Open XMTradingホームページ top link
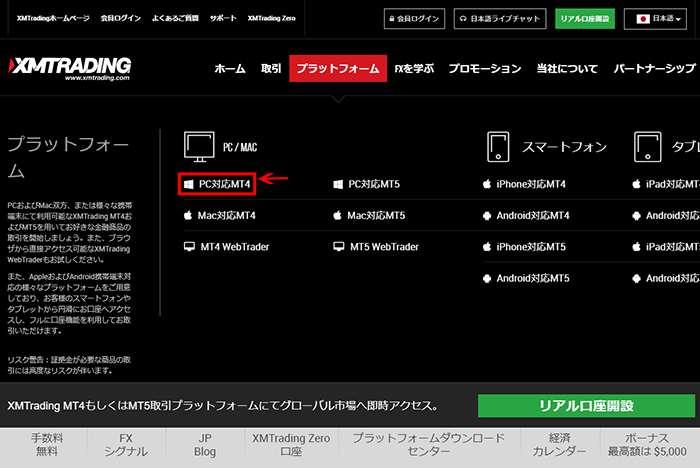This screenshot has height=468, width=700. pos(53,18)
